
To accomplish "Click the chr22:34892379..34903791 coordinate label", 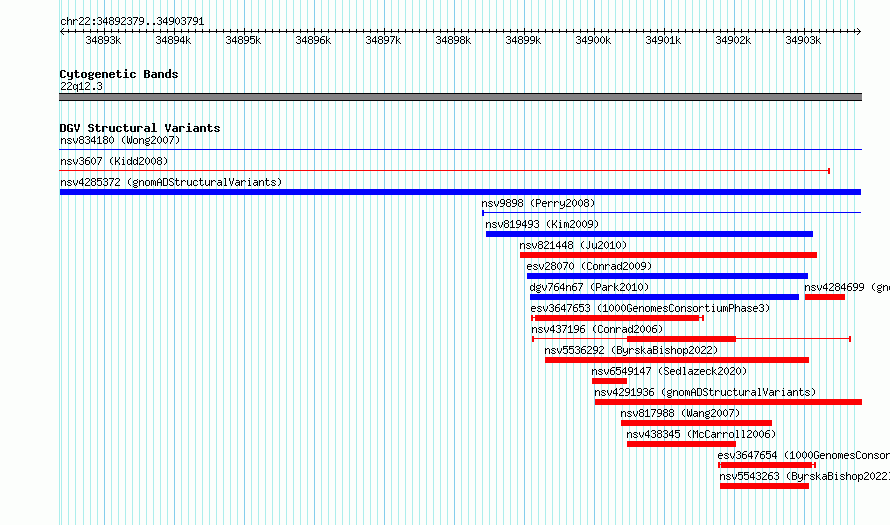I will (132, 21).
